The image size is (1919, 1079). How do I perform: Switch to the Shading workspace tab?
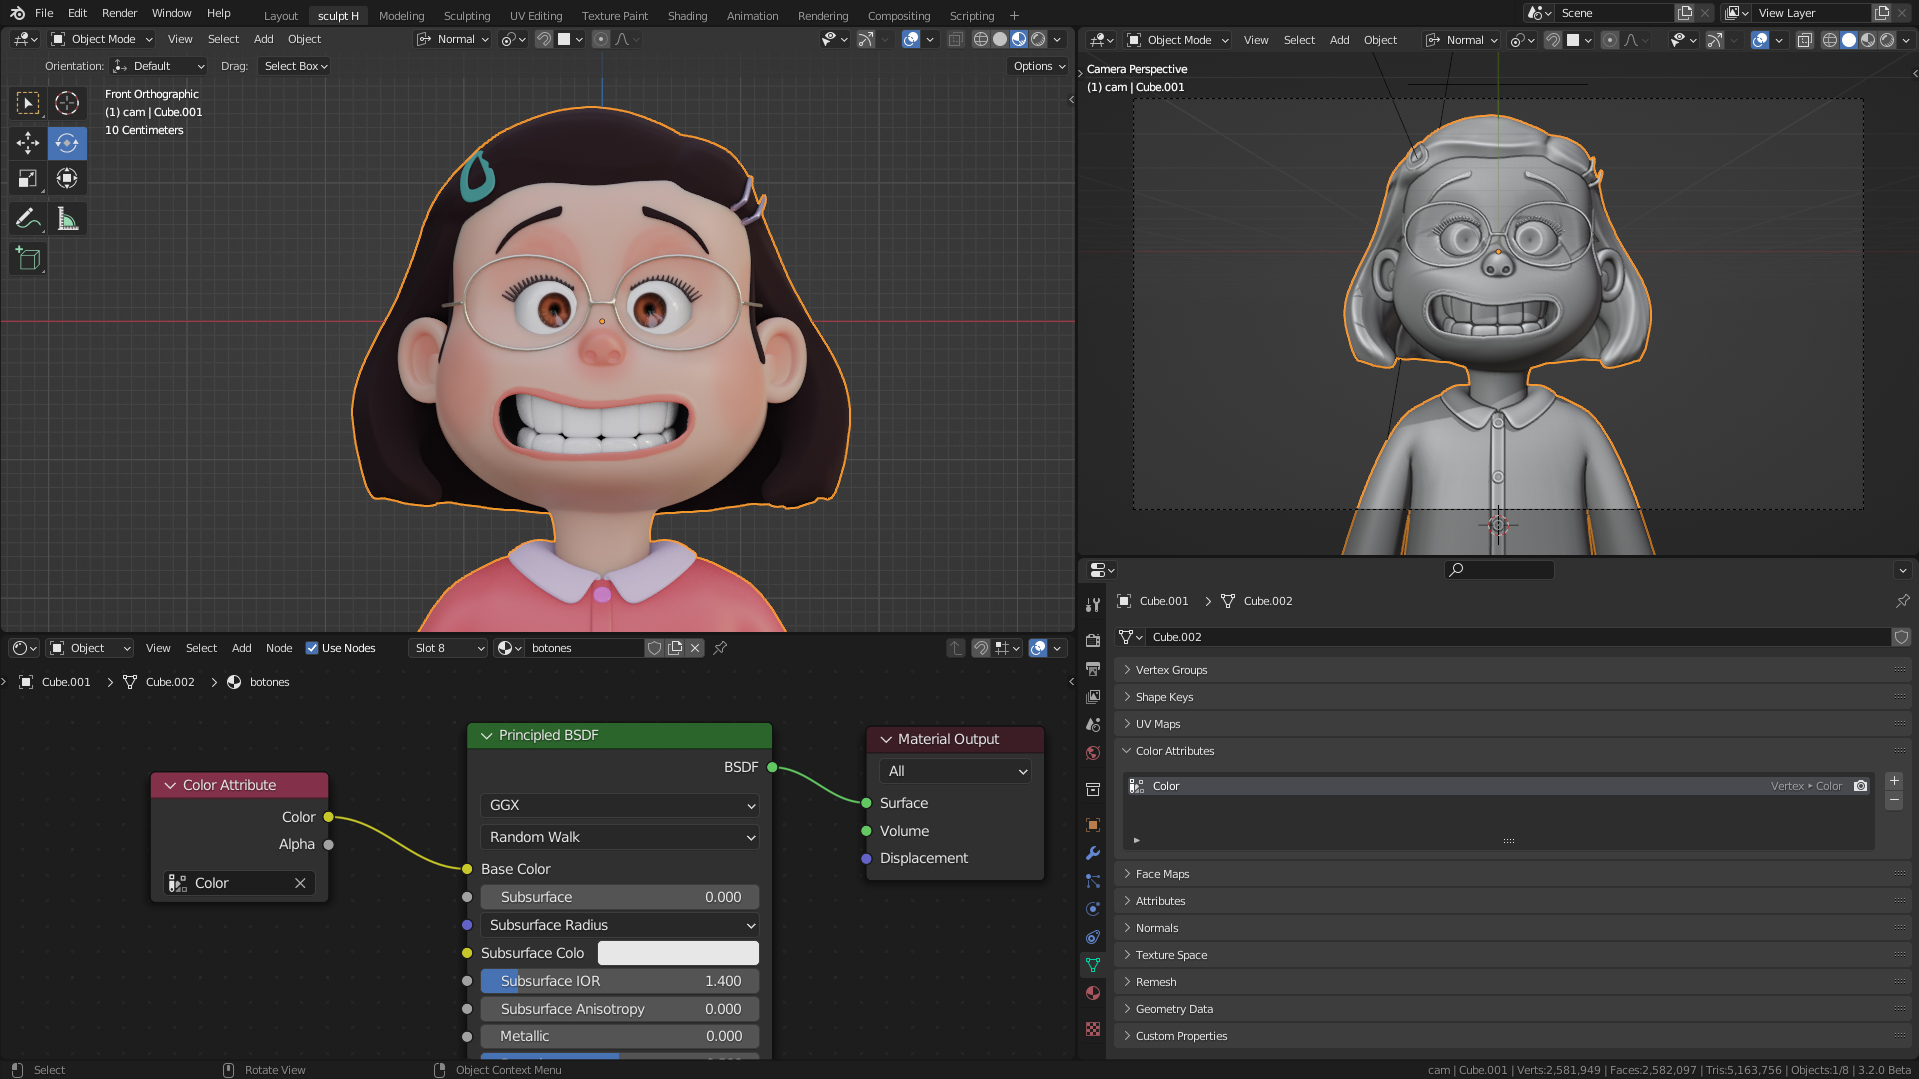687,15
